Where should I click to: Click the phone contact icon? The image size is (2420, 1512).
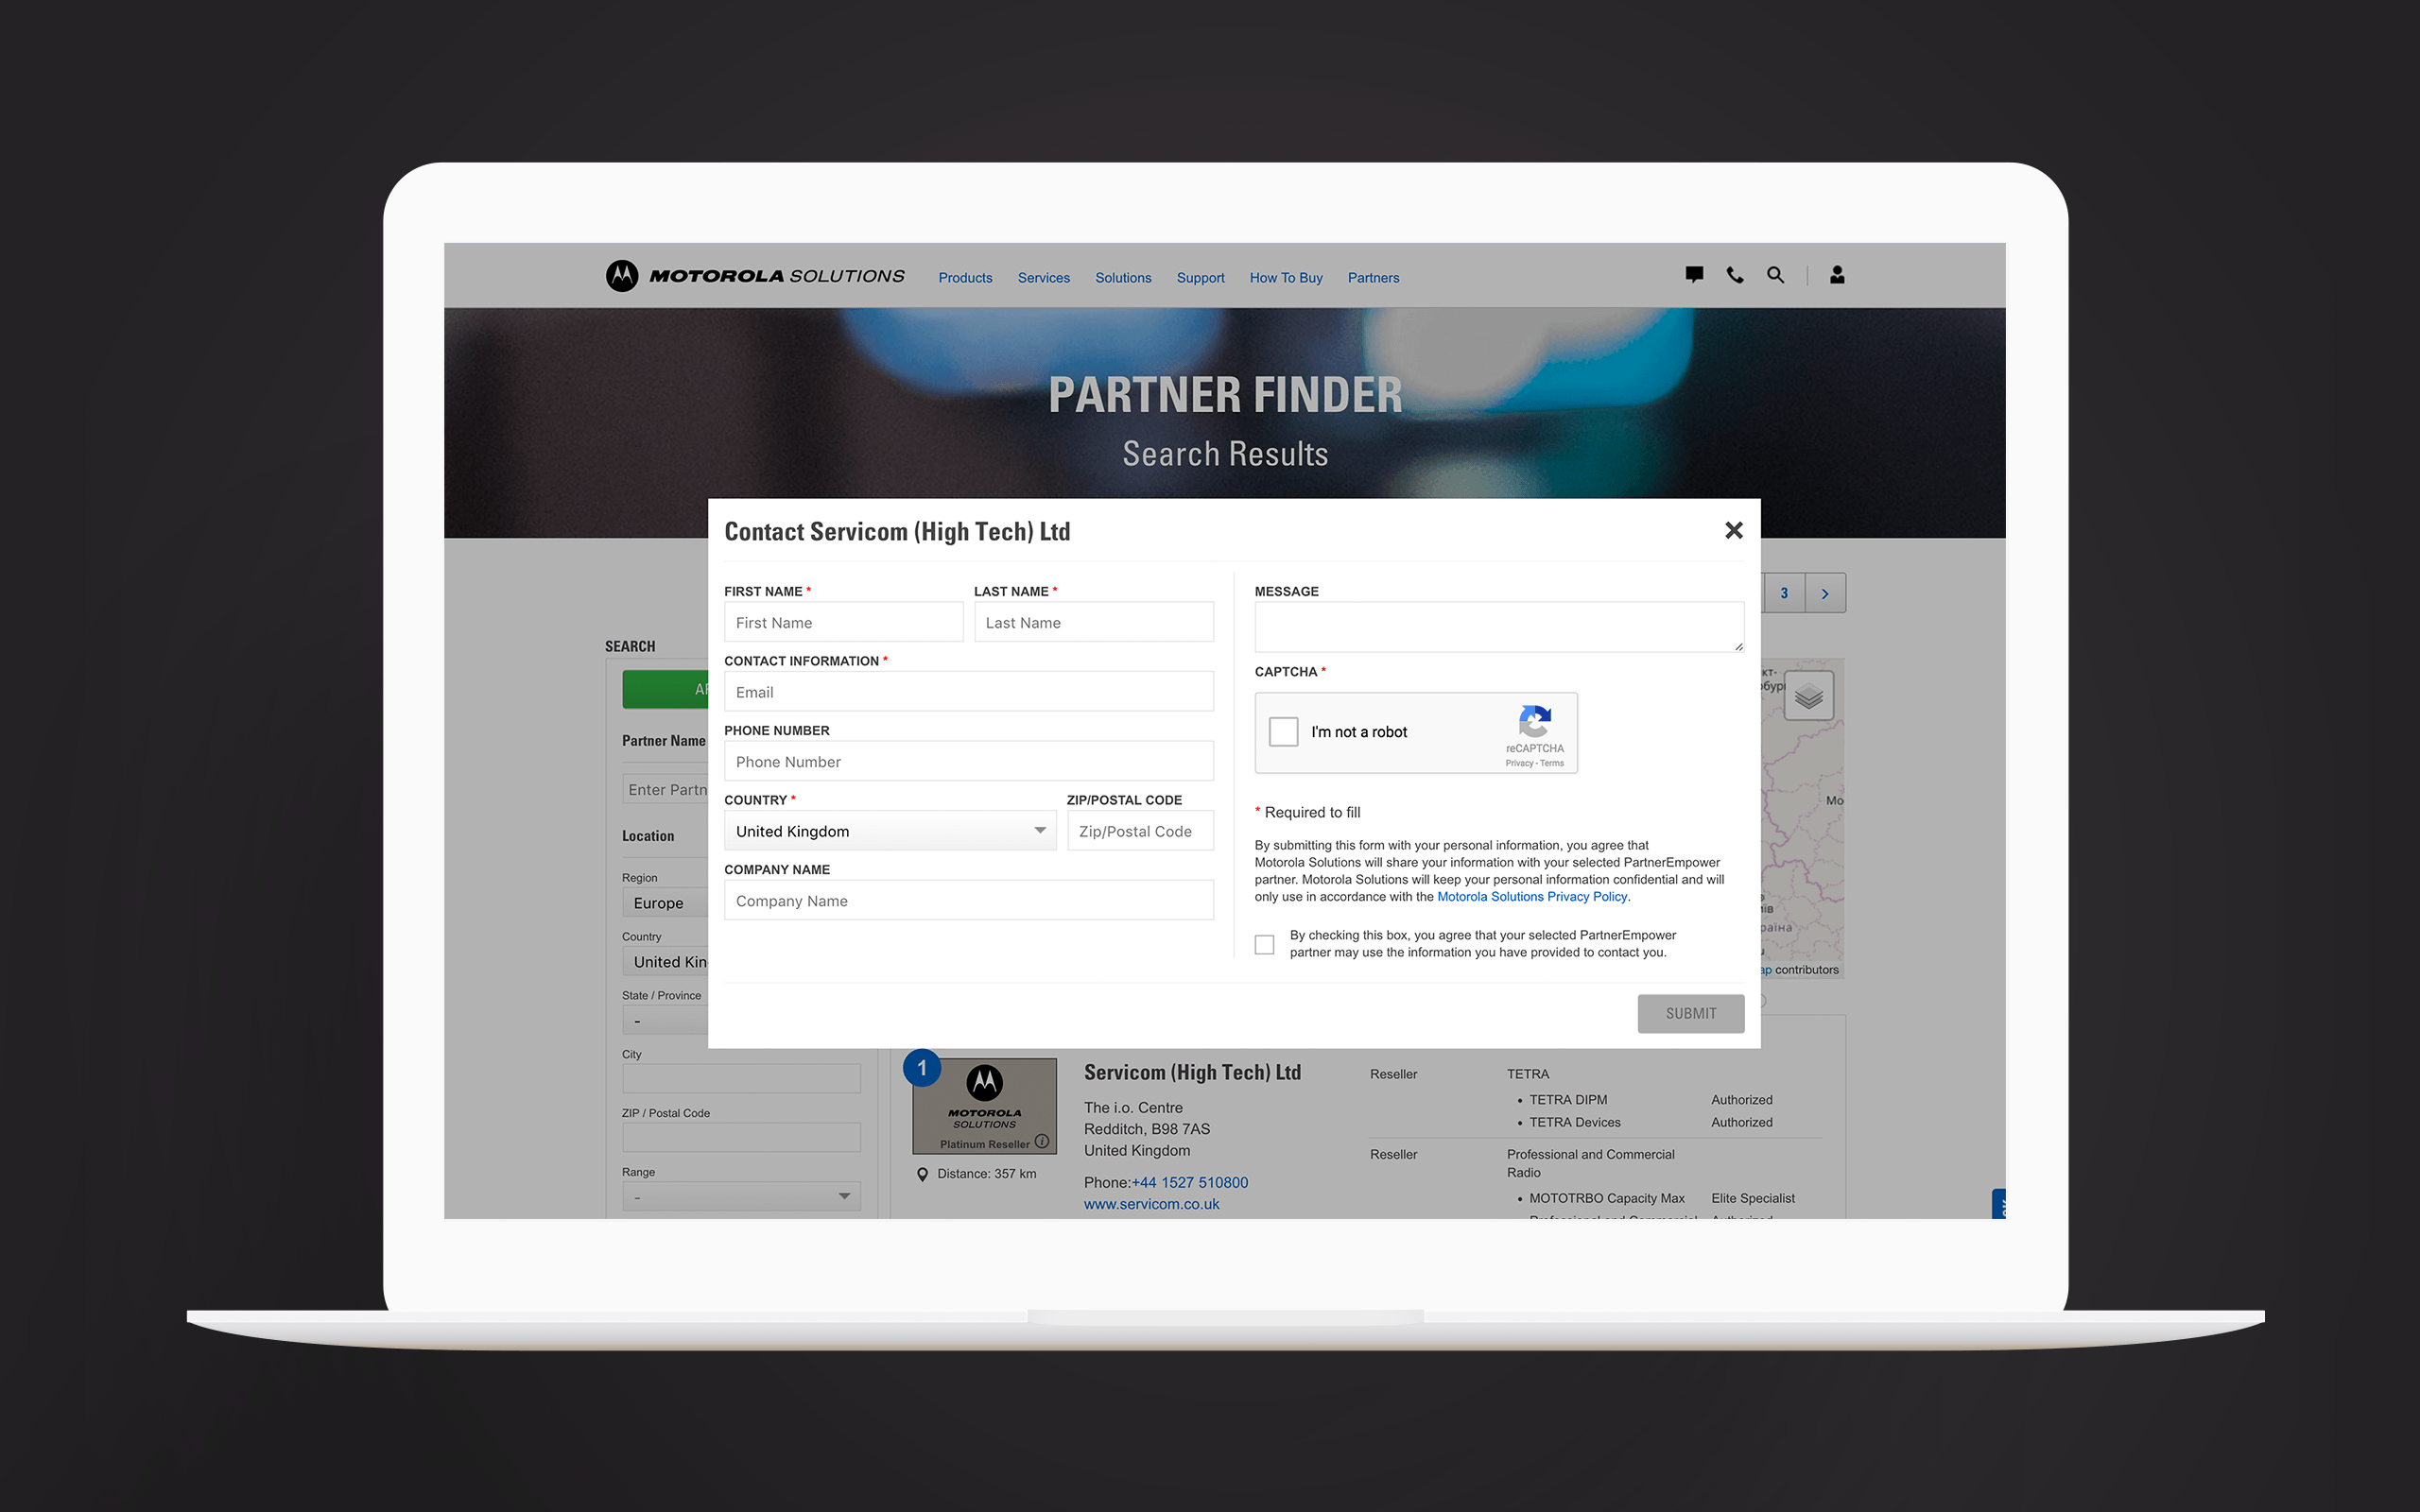(x=1735, y=275)
